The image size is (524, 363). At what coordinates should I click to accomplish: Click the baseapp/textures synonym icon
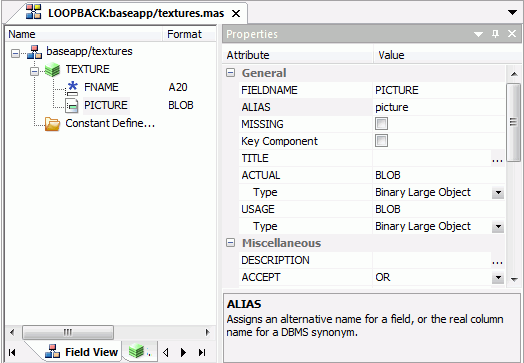point(34,52)
